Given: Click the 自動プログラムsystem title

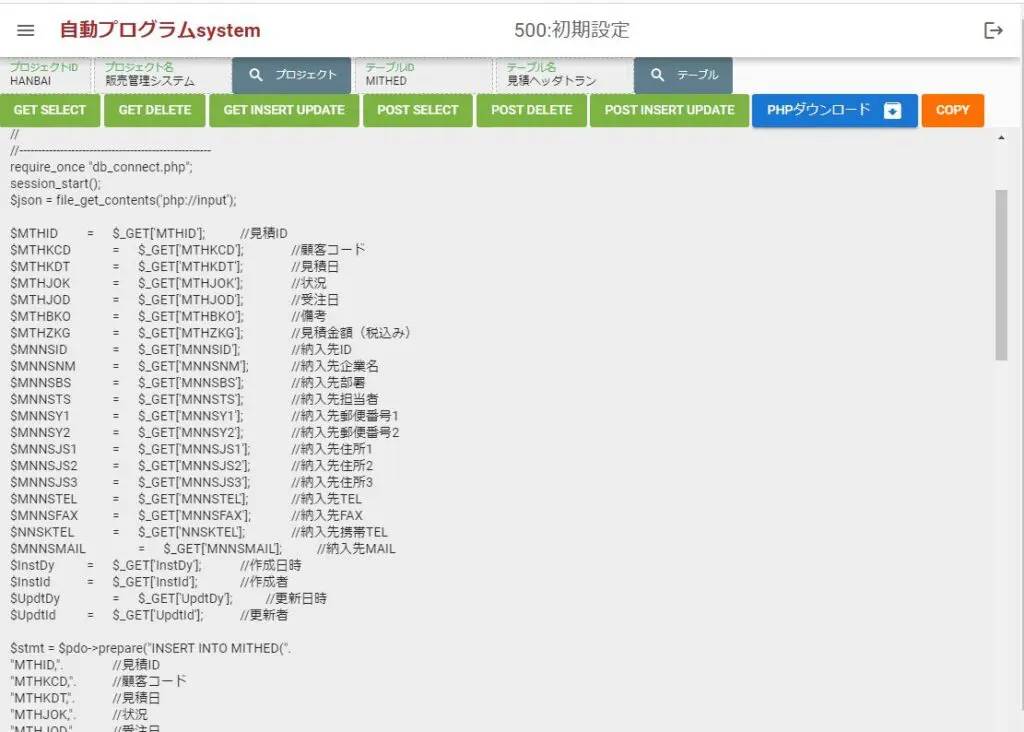Looking at the screenshot, I should click(160, 31).
